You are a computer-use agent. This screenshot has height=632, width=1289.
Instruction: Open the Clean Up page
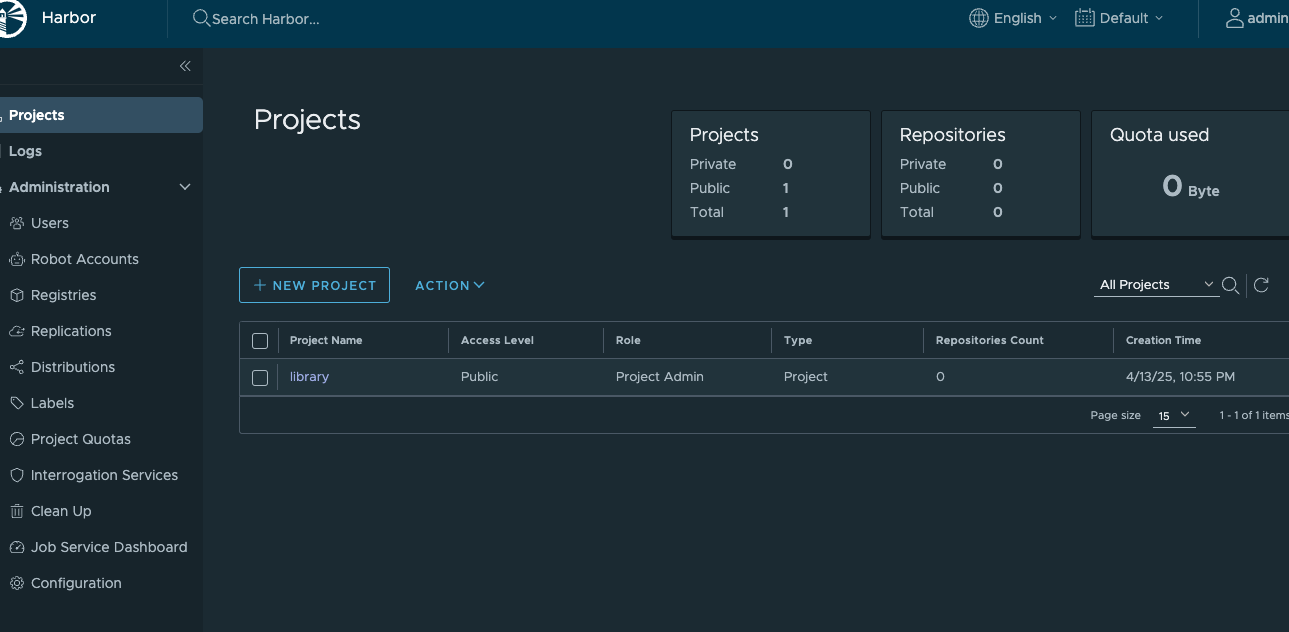click(x=61, y=511)
